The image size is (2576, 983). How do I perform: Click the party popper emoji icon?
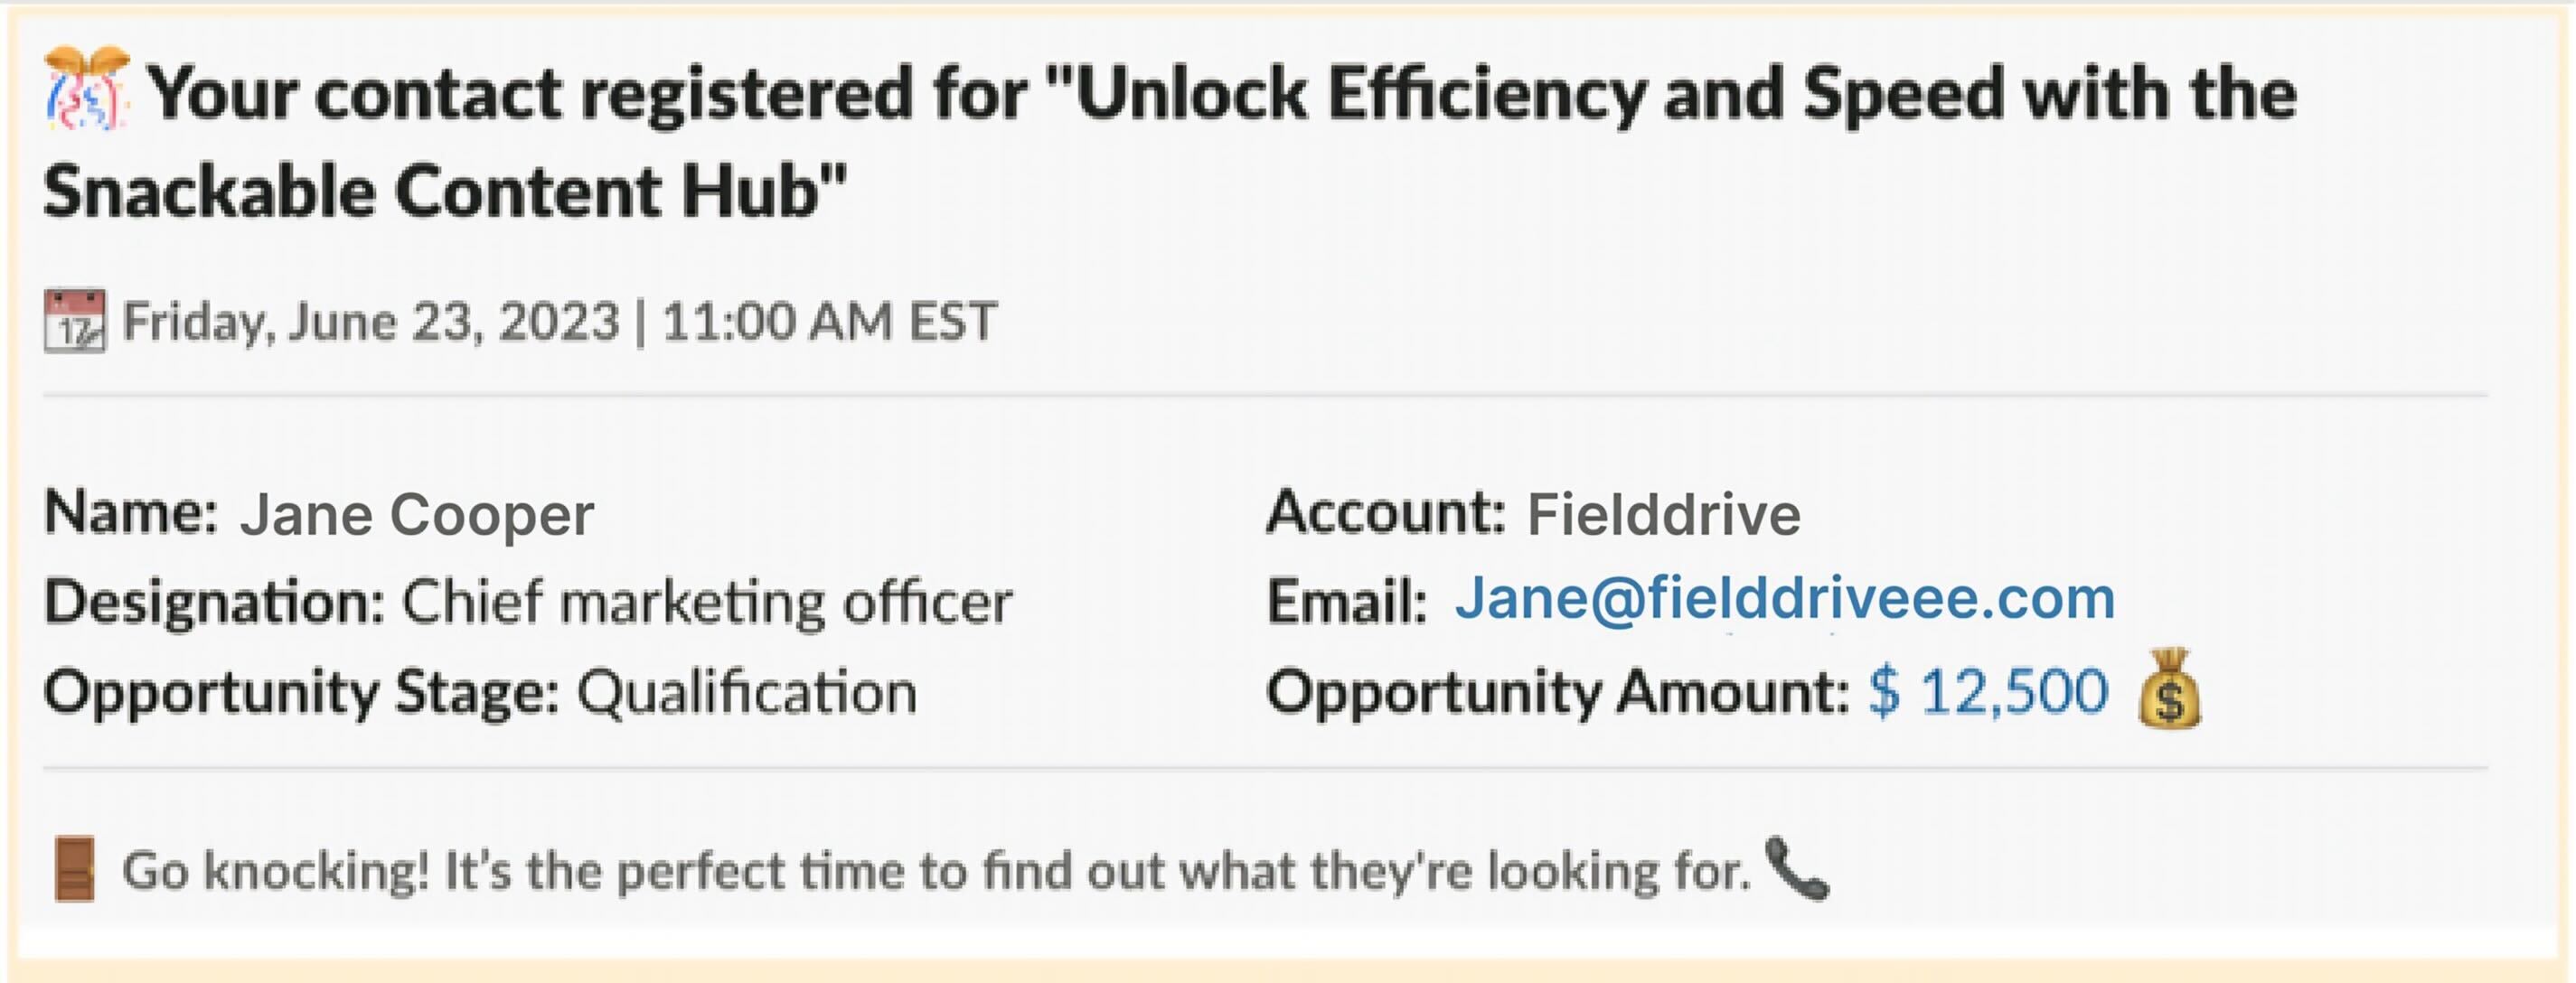(87, 89)
